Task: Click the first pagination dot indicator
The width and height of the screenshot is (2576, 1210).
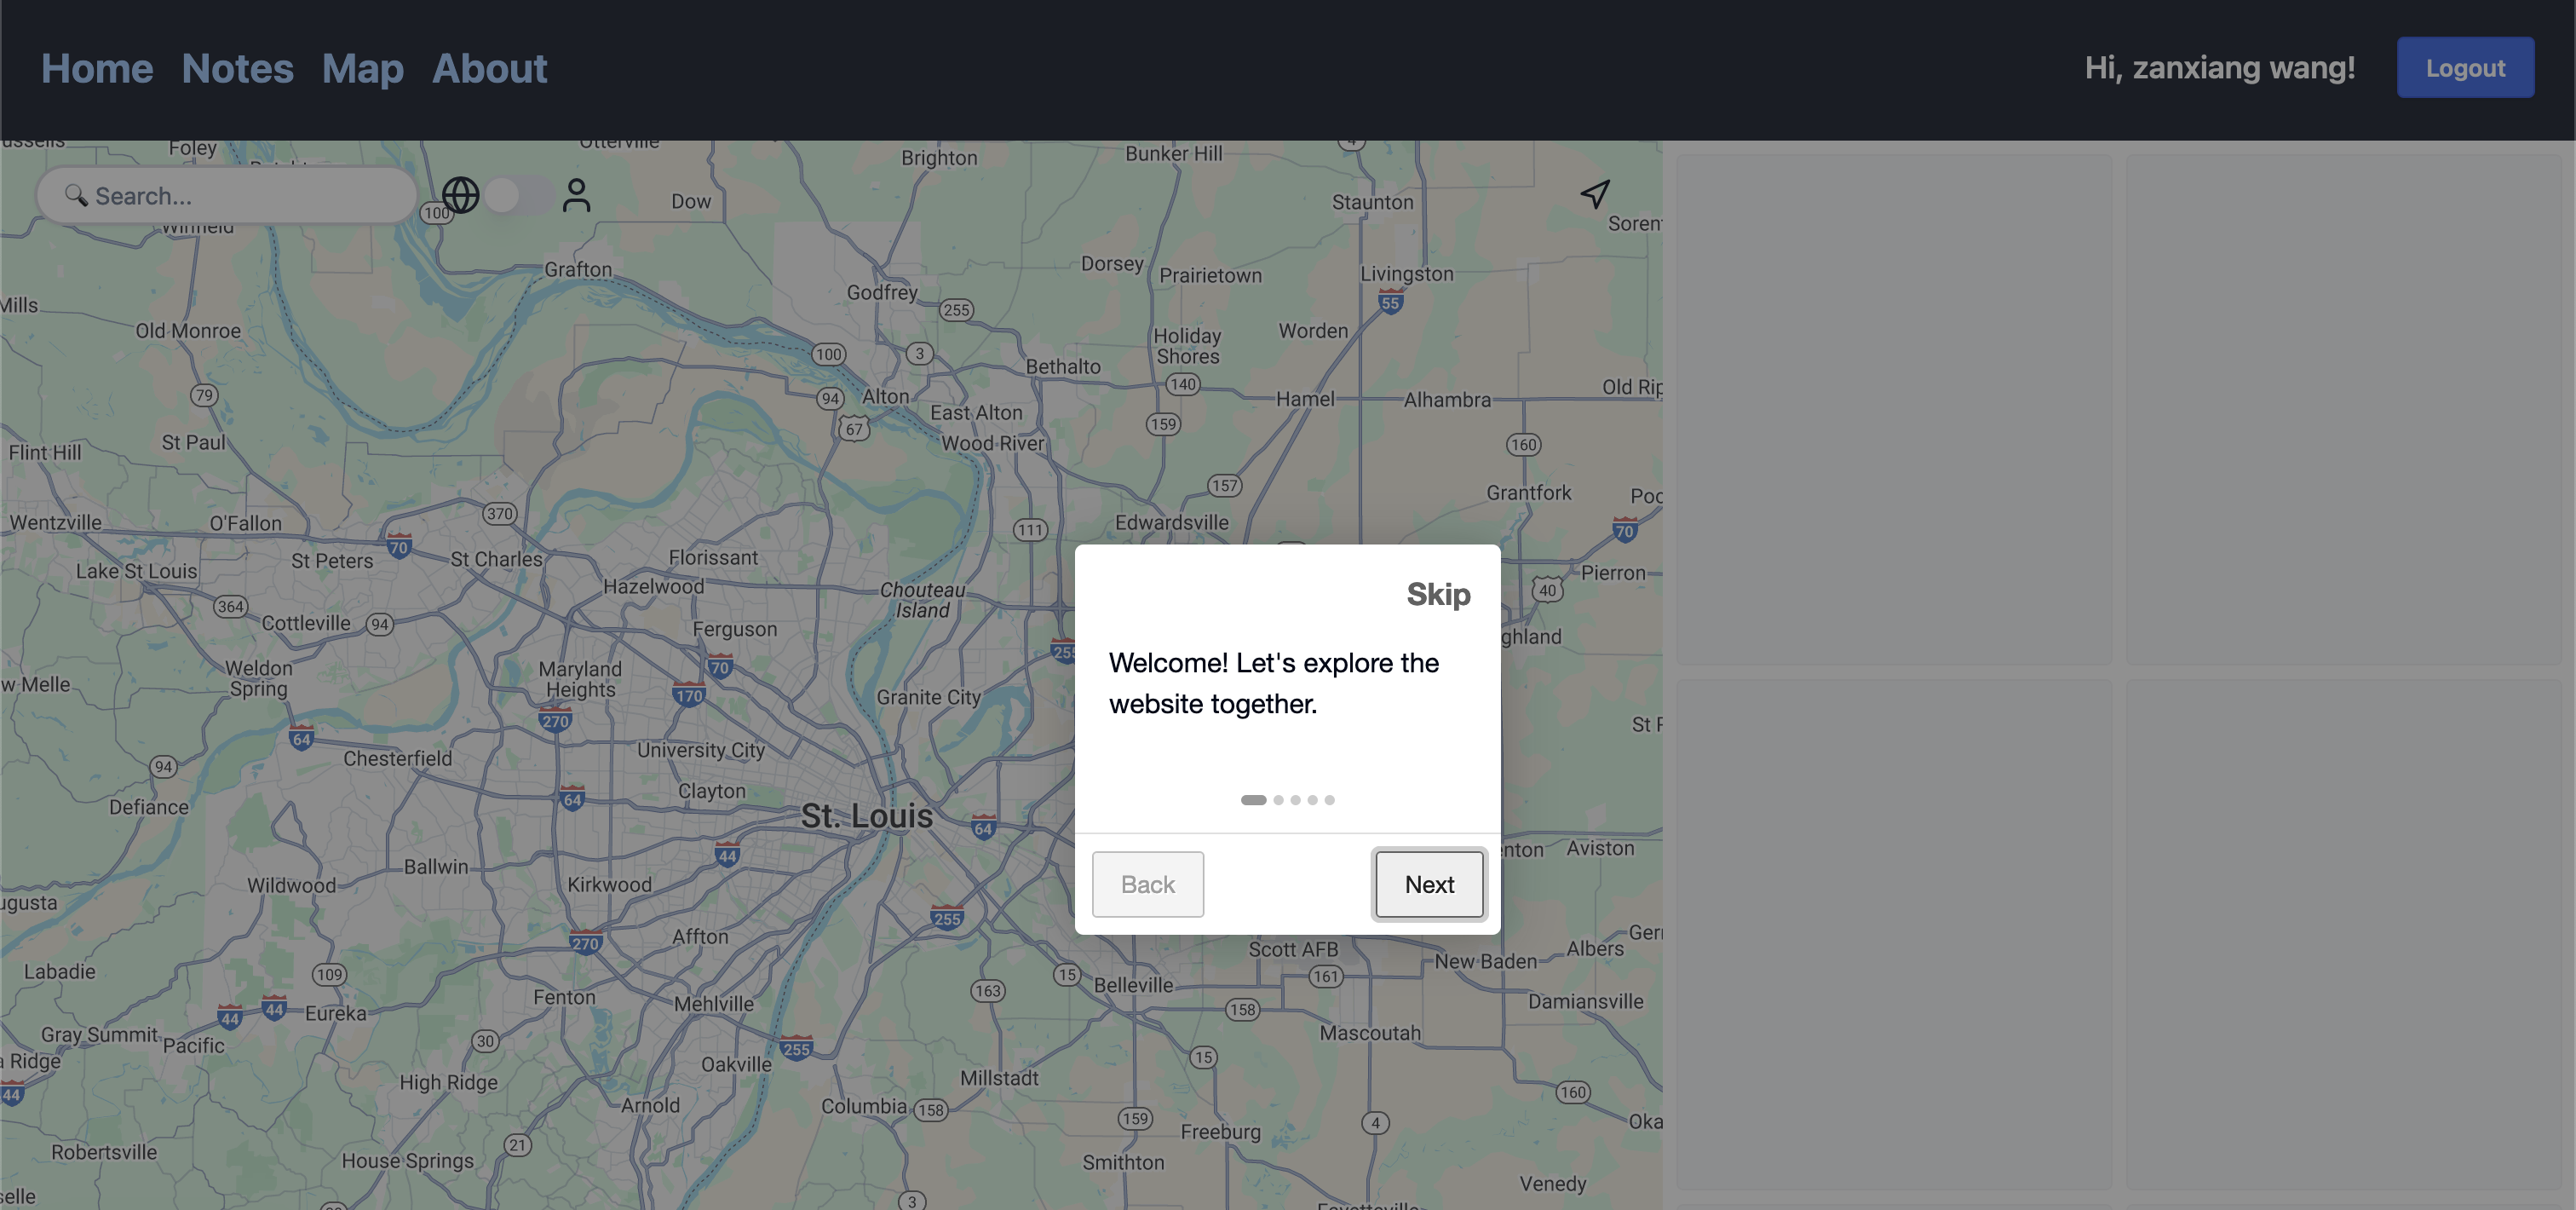Action: click(1254, 801)
